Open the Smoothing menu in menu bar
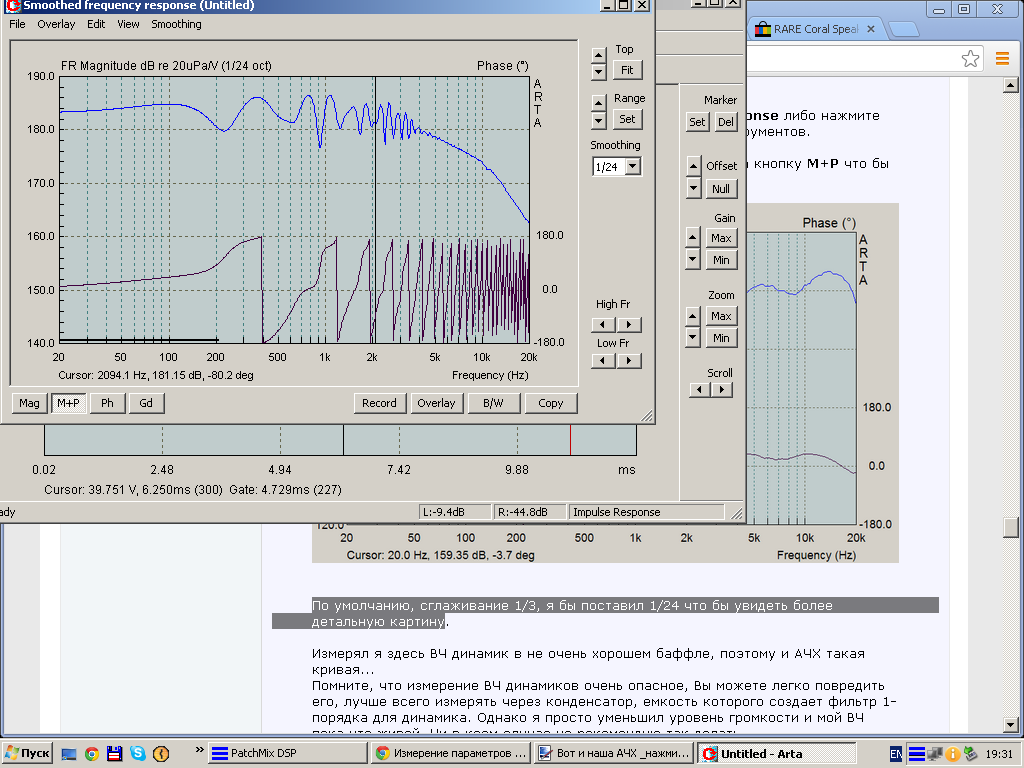This screenshot has width=1024, height=768. pos(176,24)
